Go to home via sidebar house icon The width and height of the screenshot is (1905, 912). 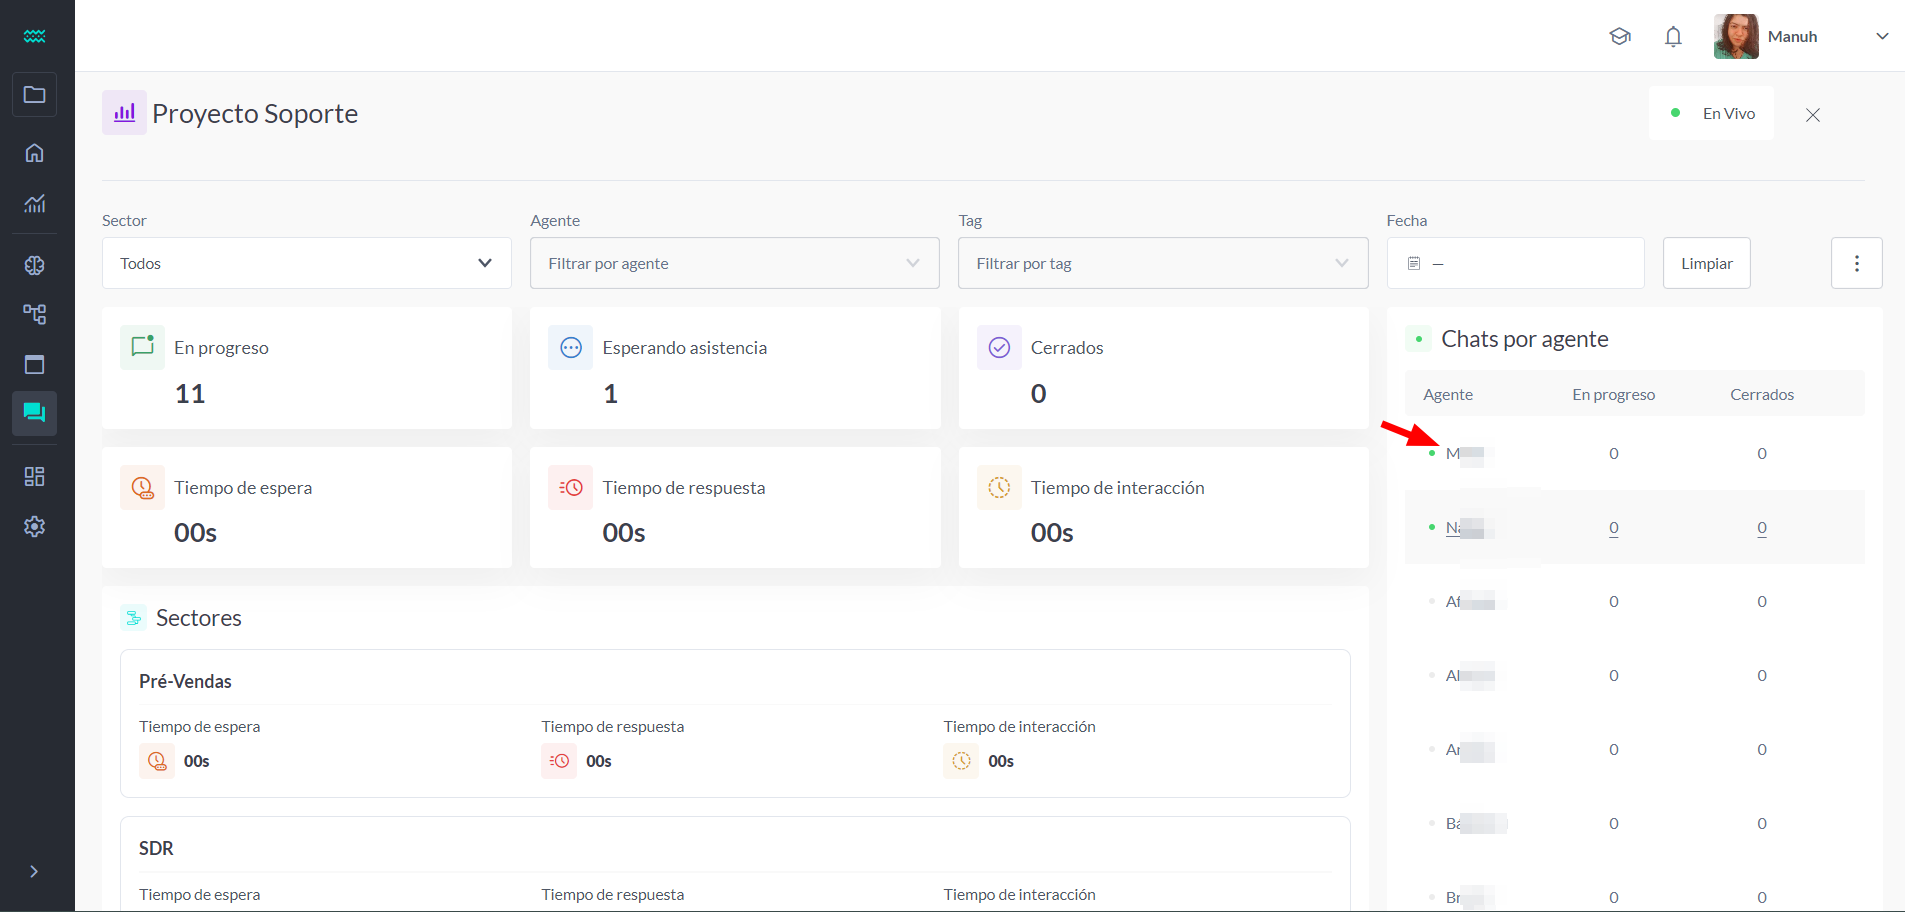click(x=35, y=153)
